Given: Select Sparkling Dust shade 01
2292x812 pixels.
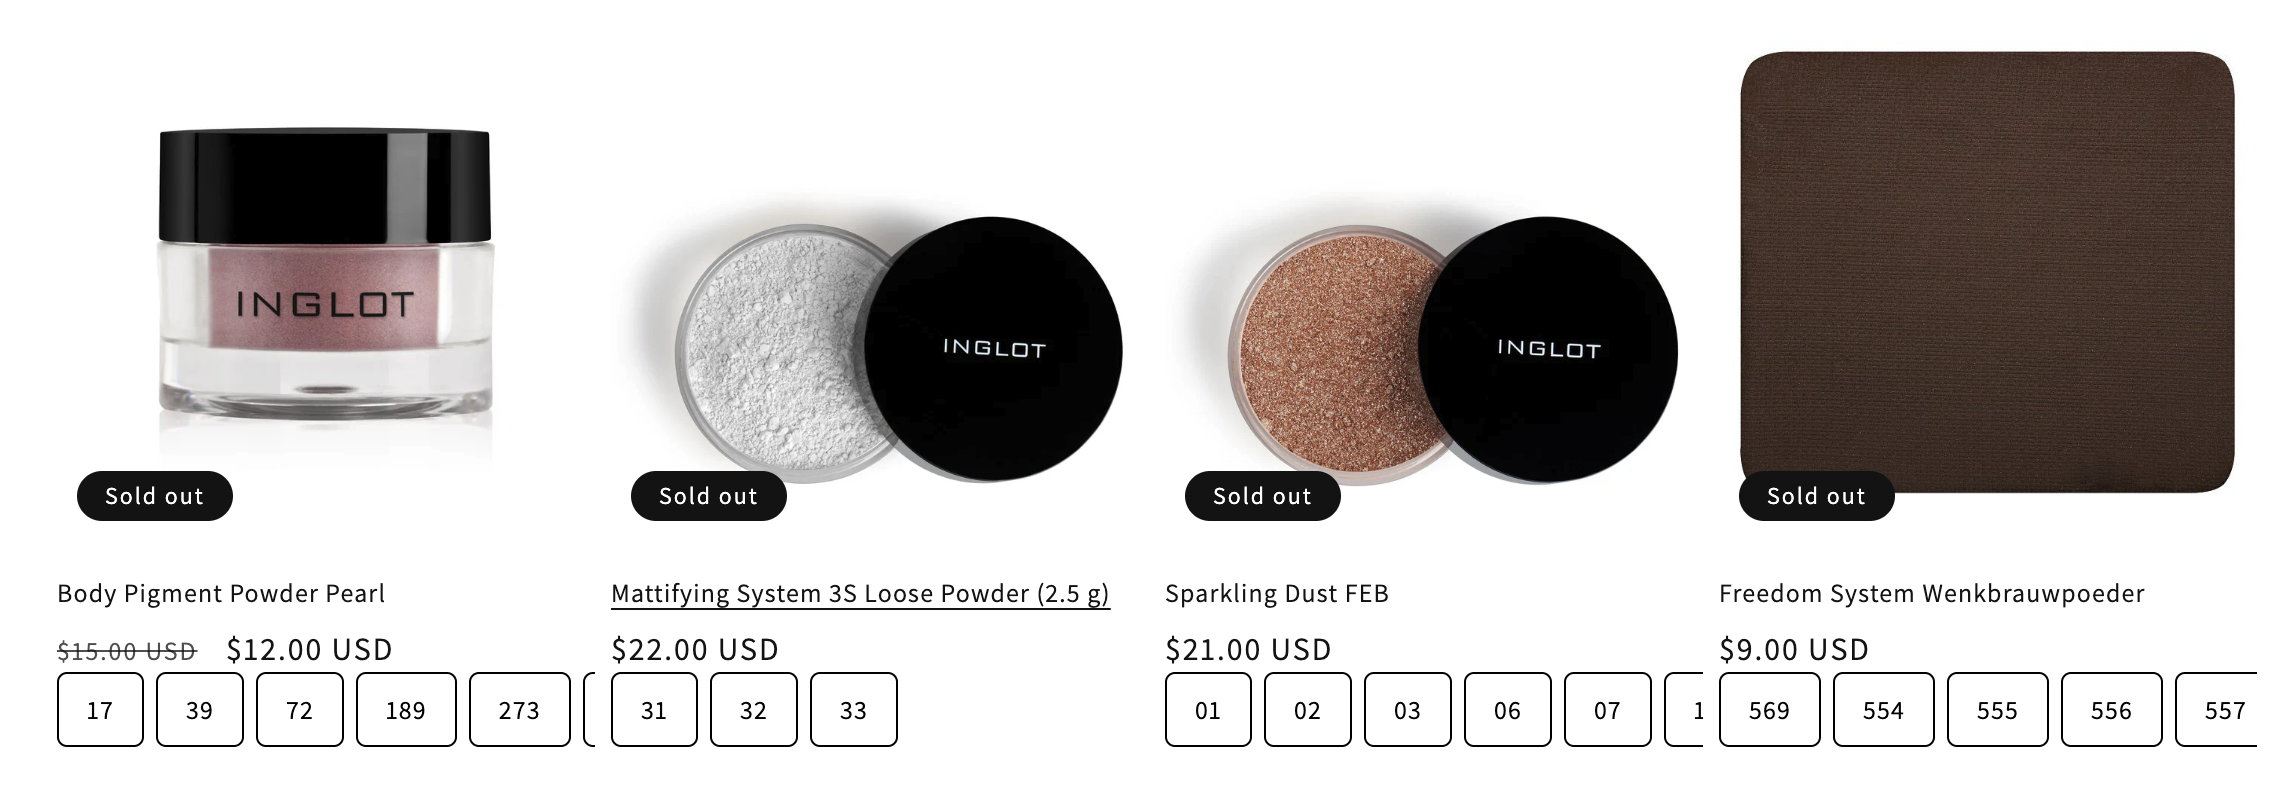Looking at the screenshot, I should pyautogui.click(x=1208, y=710).
